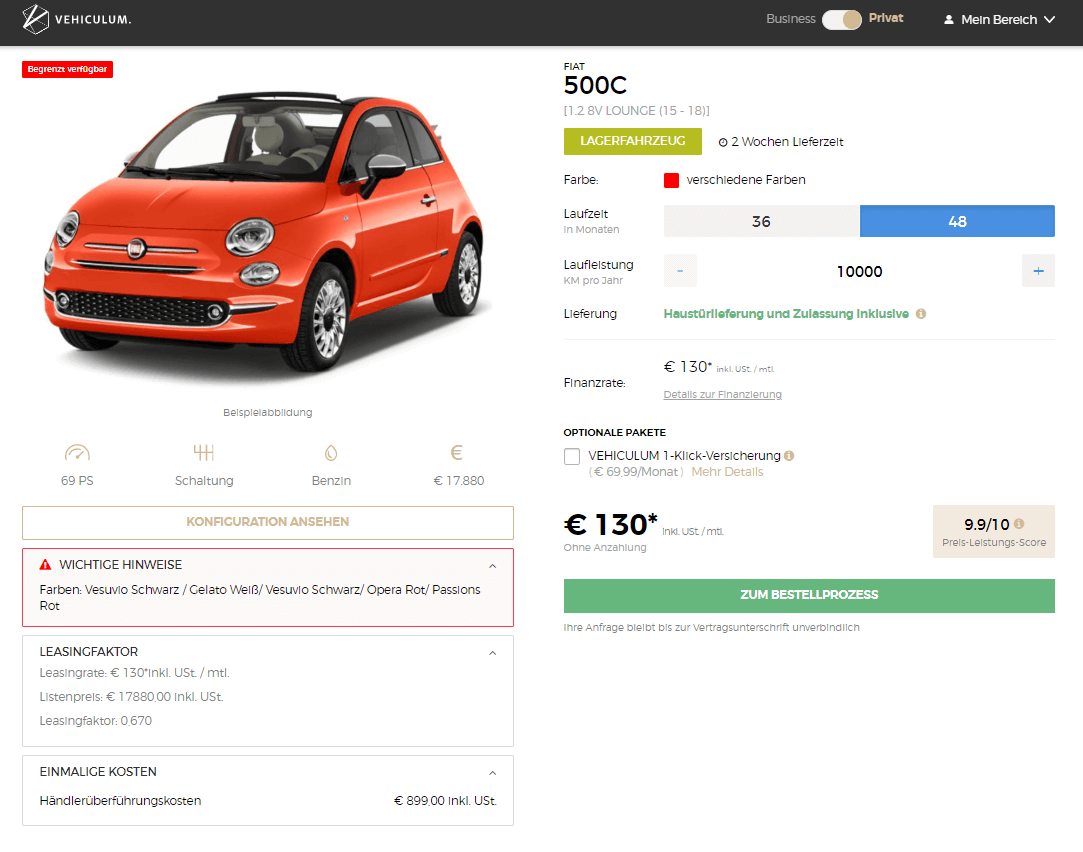Click the Begrenzt verfügbar badge
The height and width of the screenshot is (852, 1083).
tap(68, 69)
